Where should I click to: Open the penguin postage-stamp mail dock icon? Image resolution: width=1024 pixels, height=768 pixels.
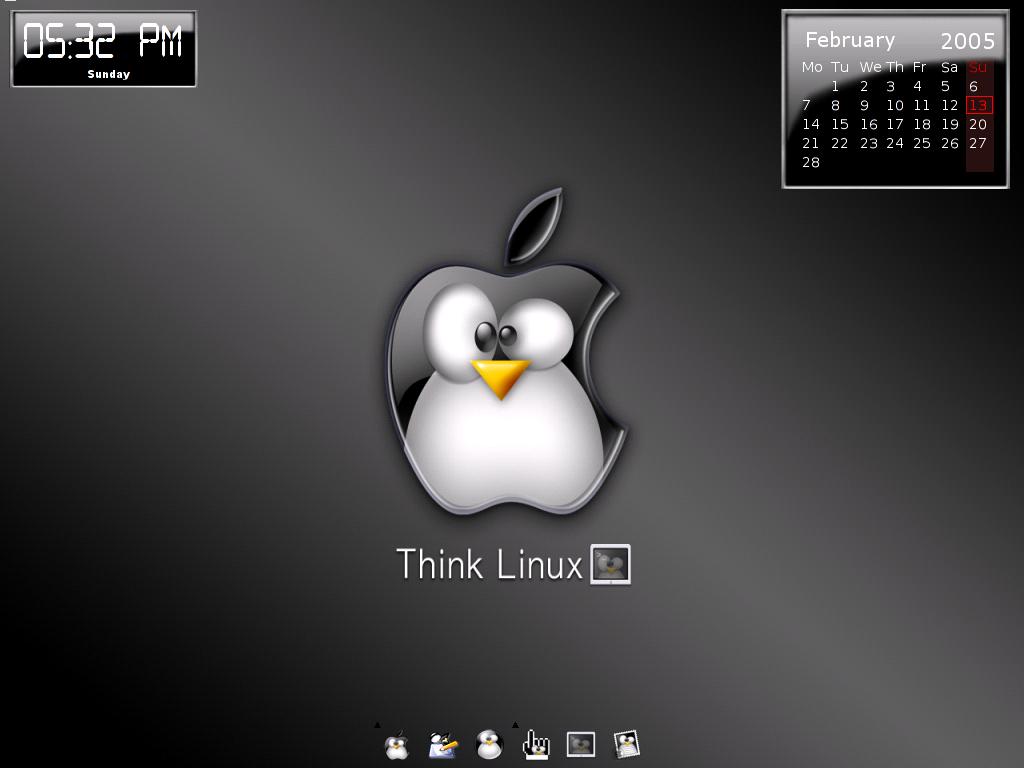click(627, 744)
